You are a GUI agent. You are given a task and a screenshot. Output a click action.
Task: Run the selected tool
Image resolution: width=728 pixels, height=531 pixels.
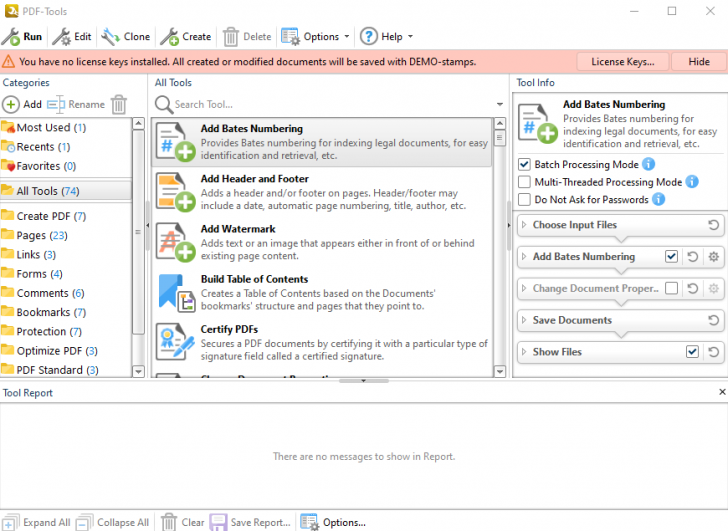(22, 37)
